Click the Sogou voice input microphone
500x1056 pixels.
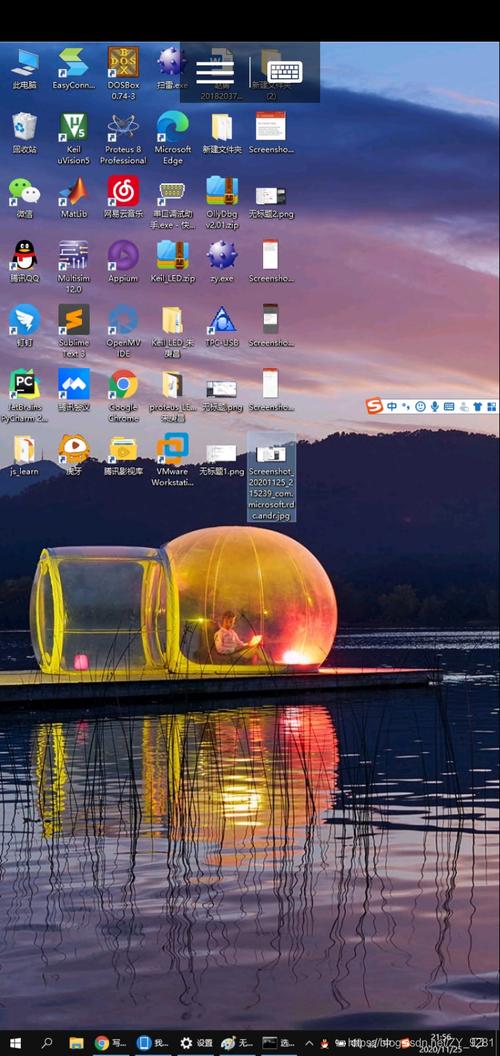[435, 406]
